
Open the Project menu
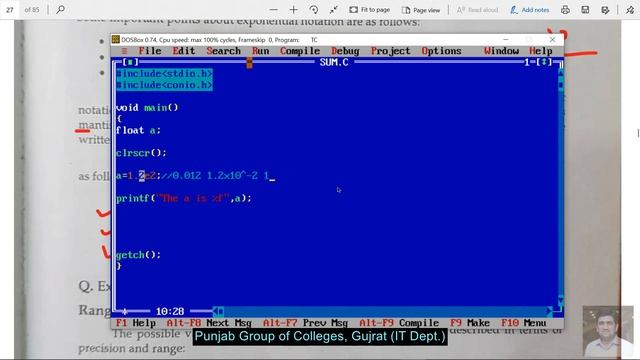(x=390, y=51)
